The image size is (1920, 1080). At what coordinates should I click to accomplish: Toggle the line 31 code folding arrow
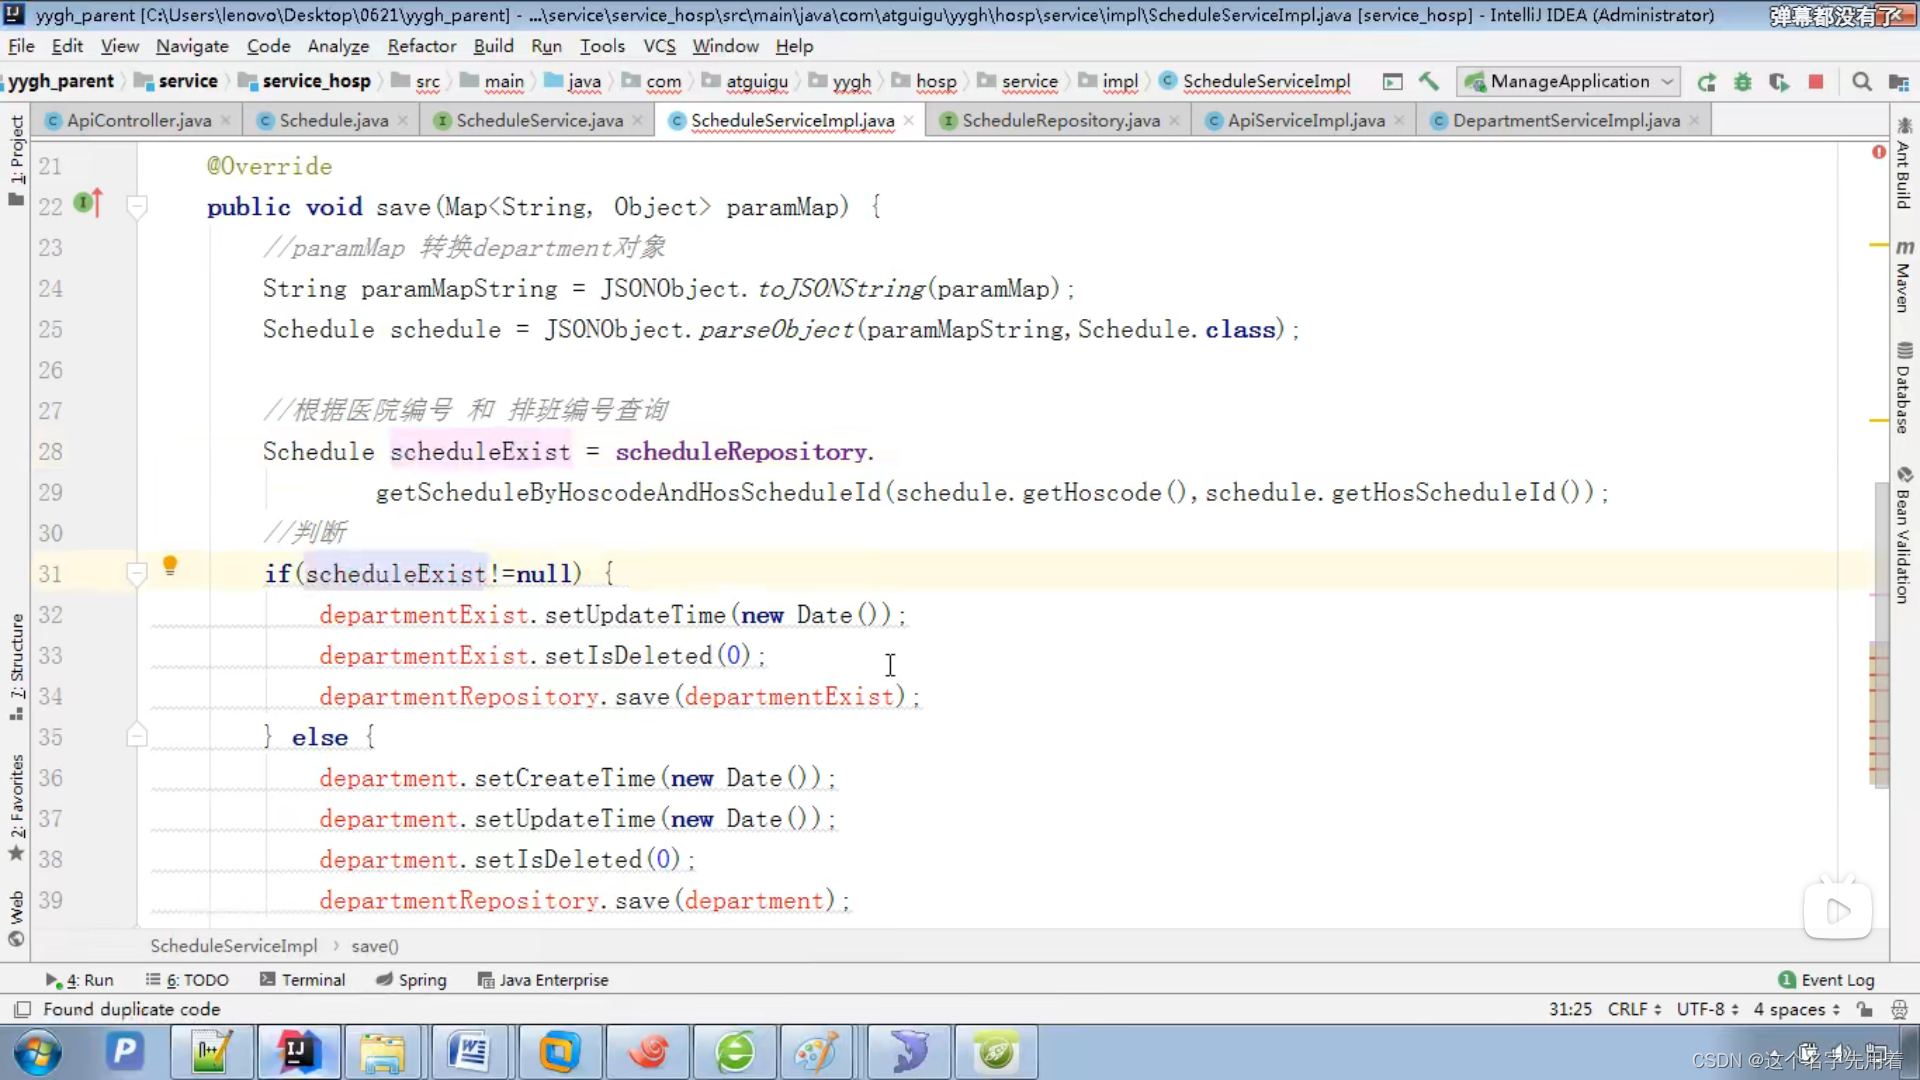click(x=137, y=572)
